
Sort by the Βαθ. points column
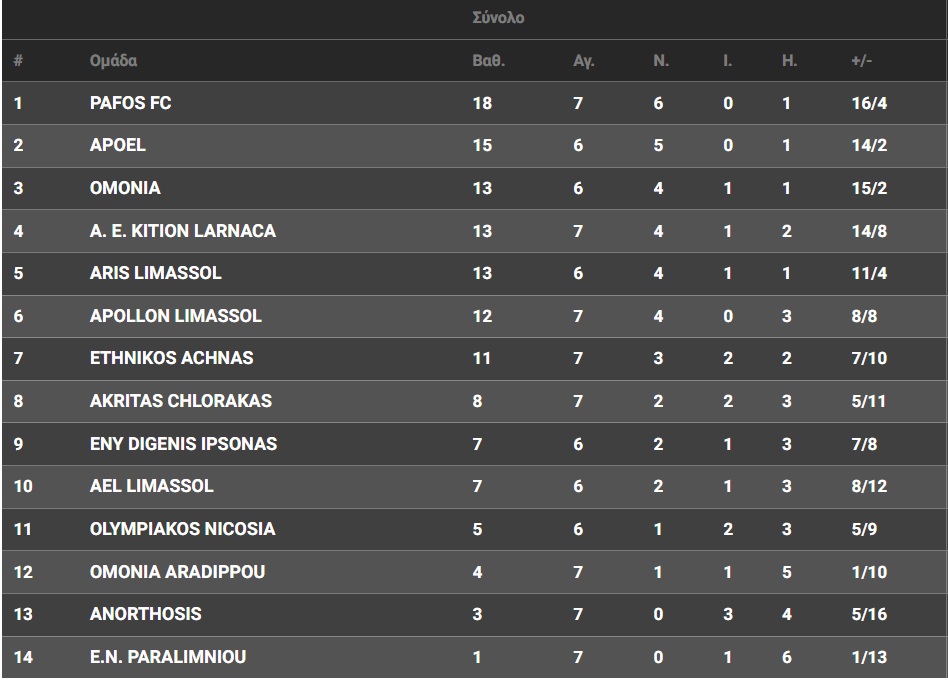click(488, 60)
